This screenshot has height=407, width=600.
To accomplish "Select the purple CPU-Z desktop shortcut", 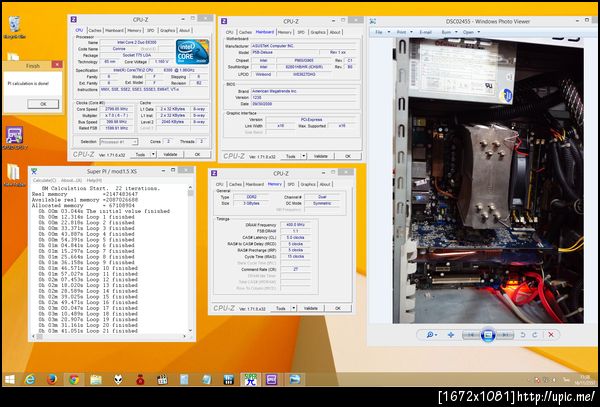I will click(x=15, y=138).
